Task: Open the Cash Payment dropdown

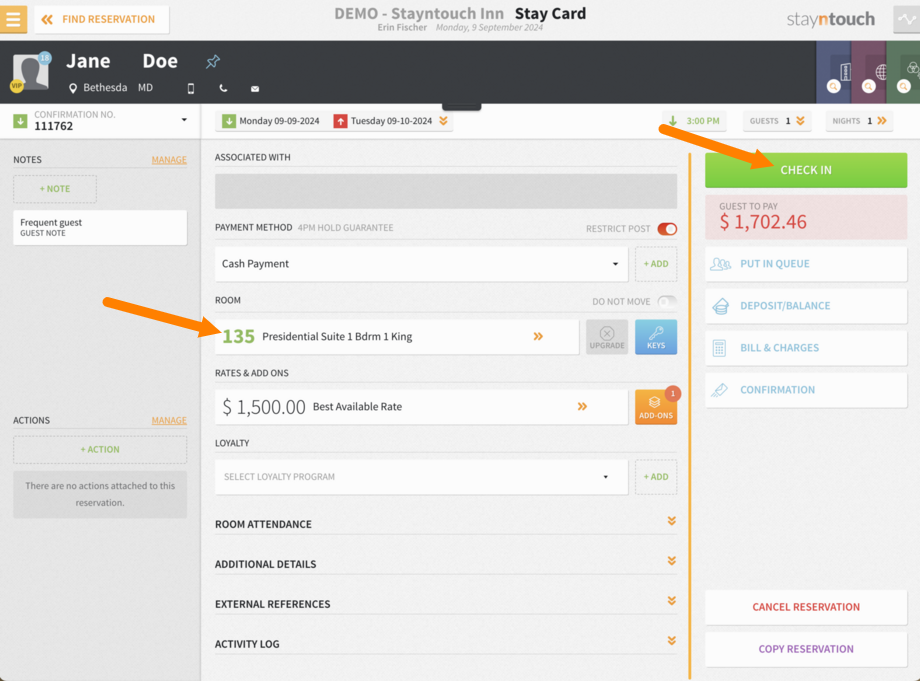Action: point(421,264)
